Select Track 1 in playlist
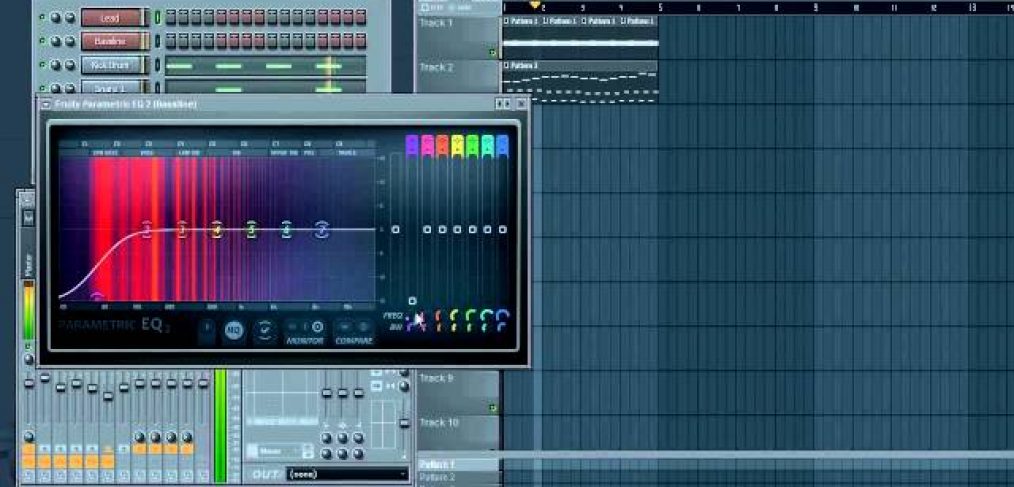Screen dimensions: 1014x487 [x=458, y=38]
